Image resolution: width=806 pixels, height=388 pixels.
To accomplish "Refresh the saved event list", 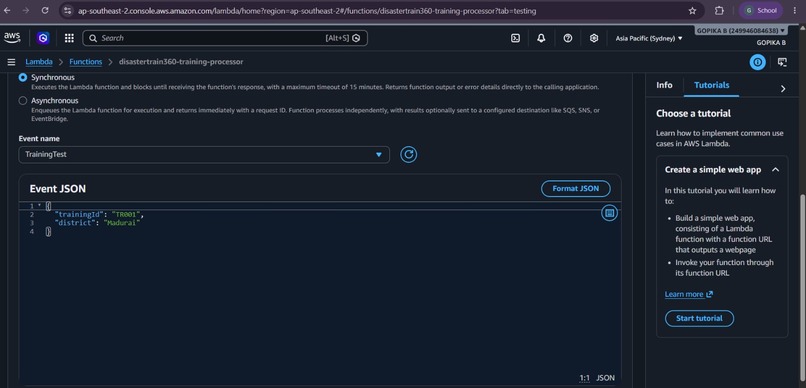I will tap(408, 154).
